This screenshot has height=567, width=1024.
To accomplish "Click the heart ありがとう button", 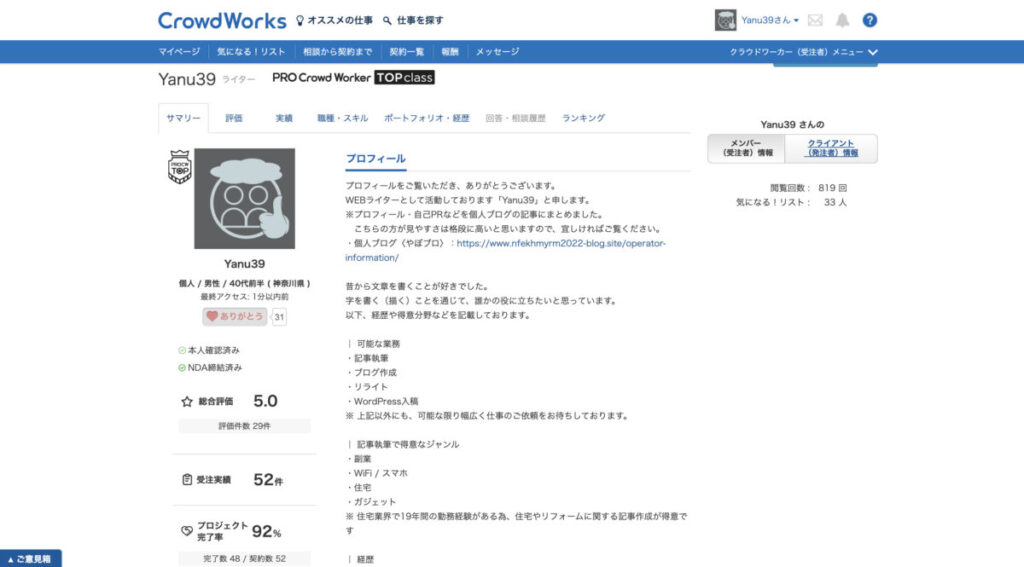I will 234,316.
